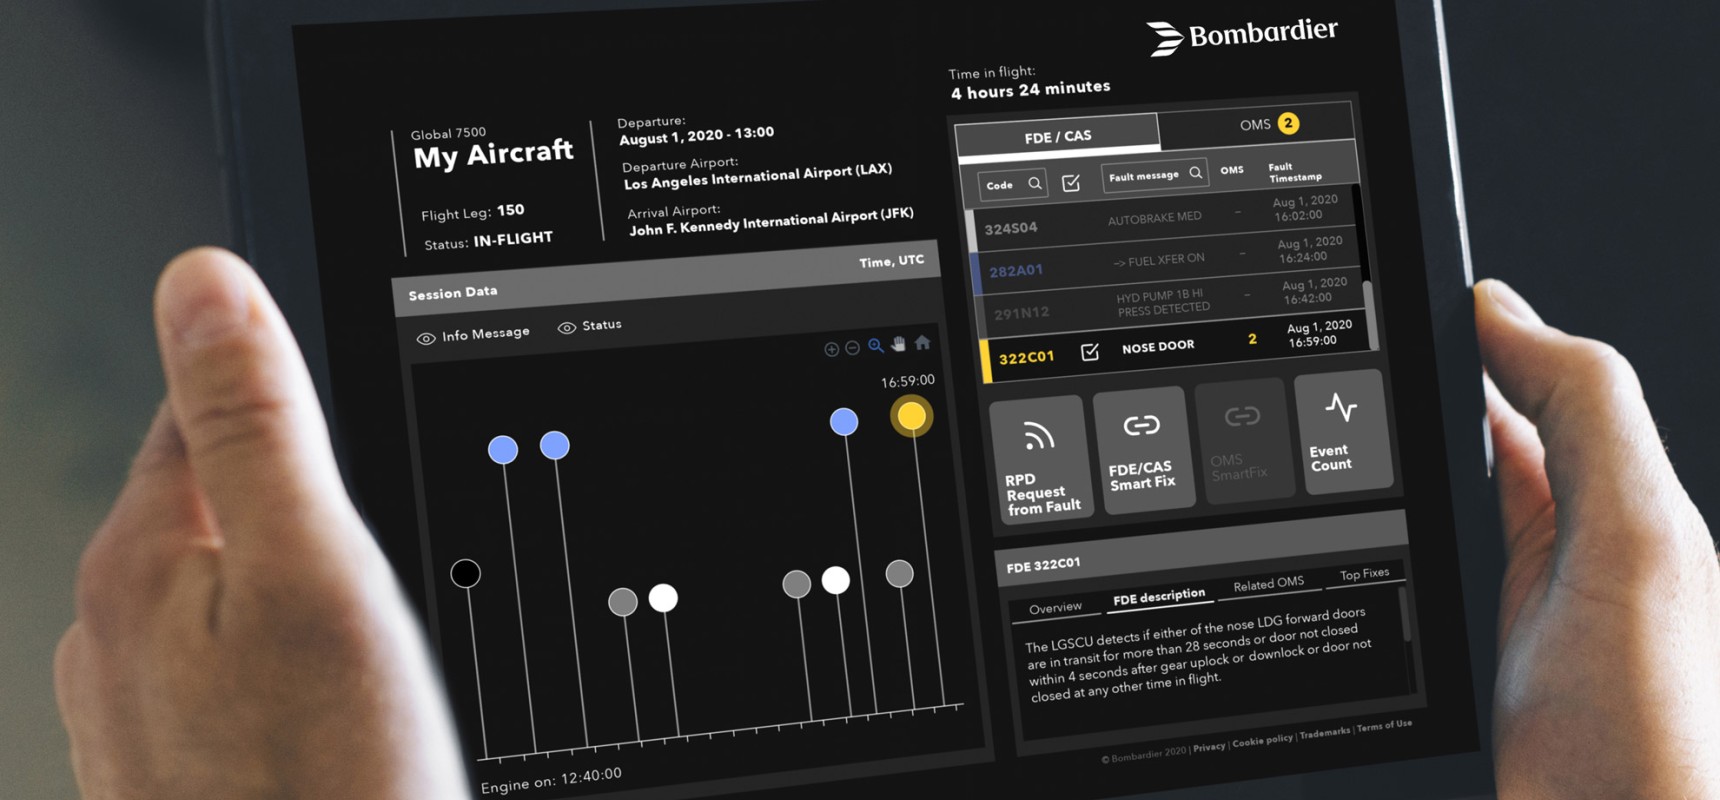Click the Code search magnifier icon
1720x800 pixels.
click(x=1035, y=183)
